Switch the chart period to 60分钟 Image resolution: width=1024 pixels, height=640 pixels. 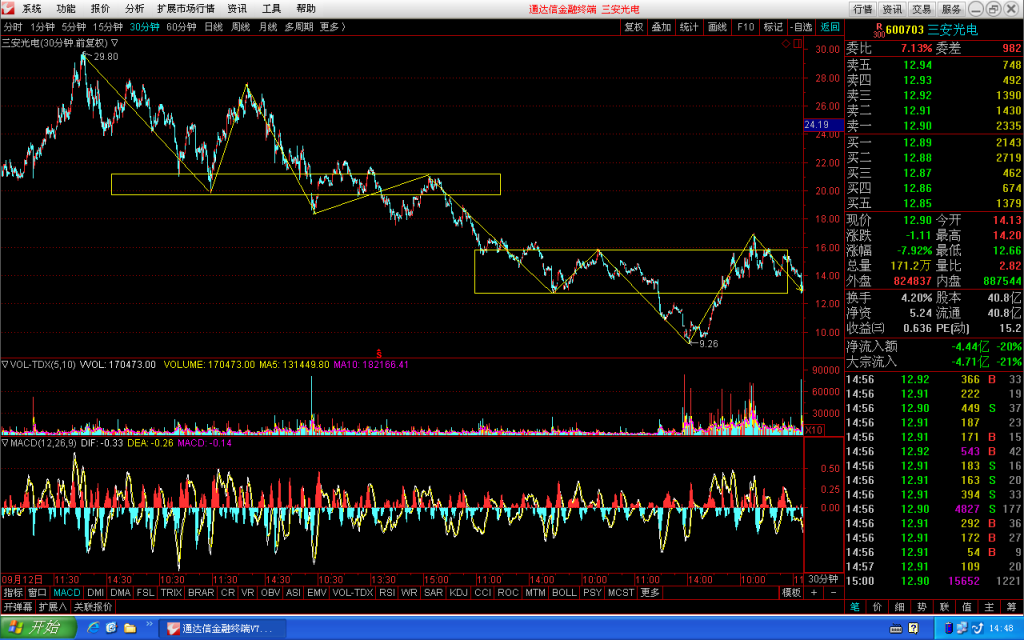[x=181, y=27]
